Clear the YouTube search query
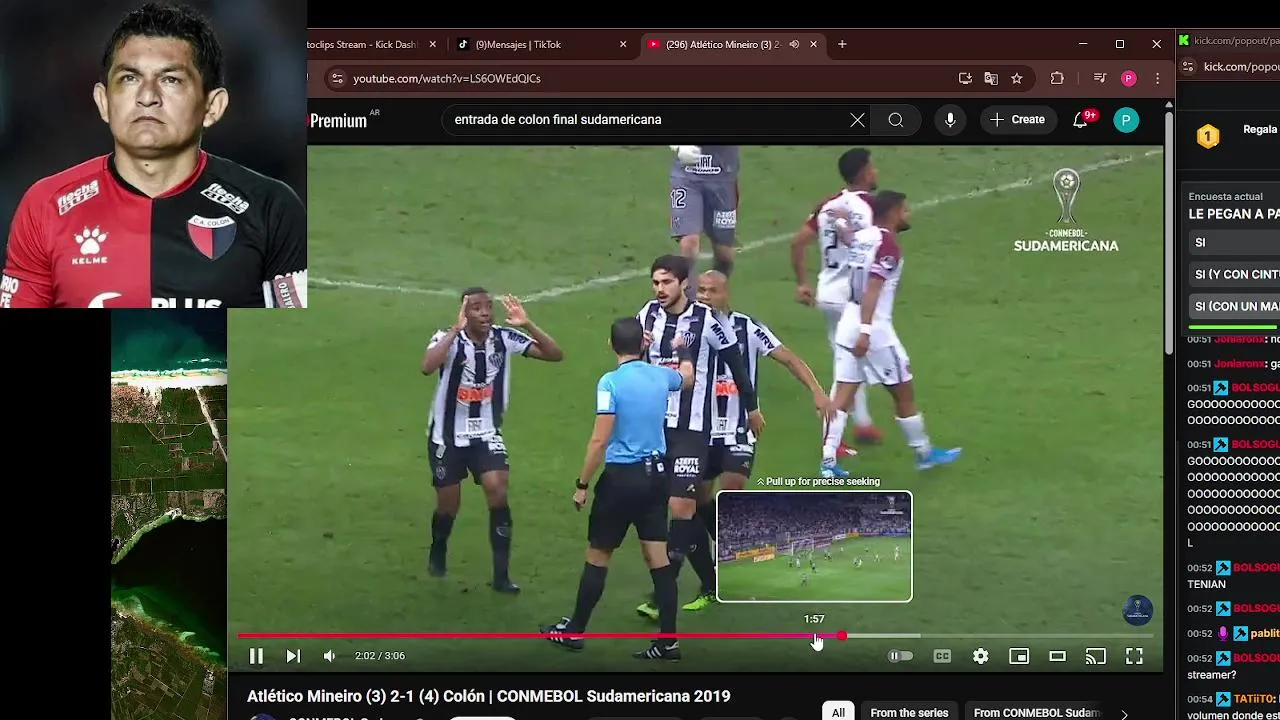Image resolution: width=1280 pixels, height=720 pixels. point(857,120)
